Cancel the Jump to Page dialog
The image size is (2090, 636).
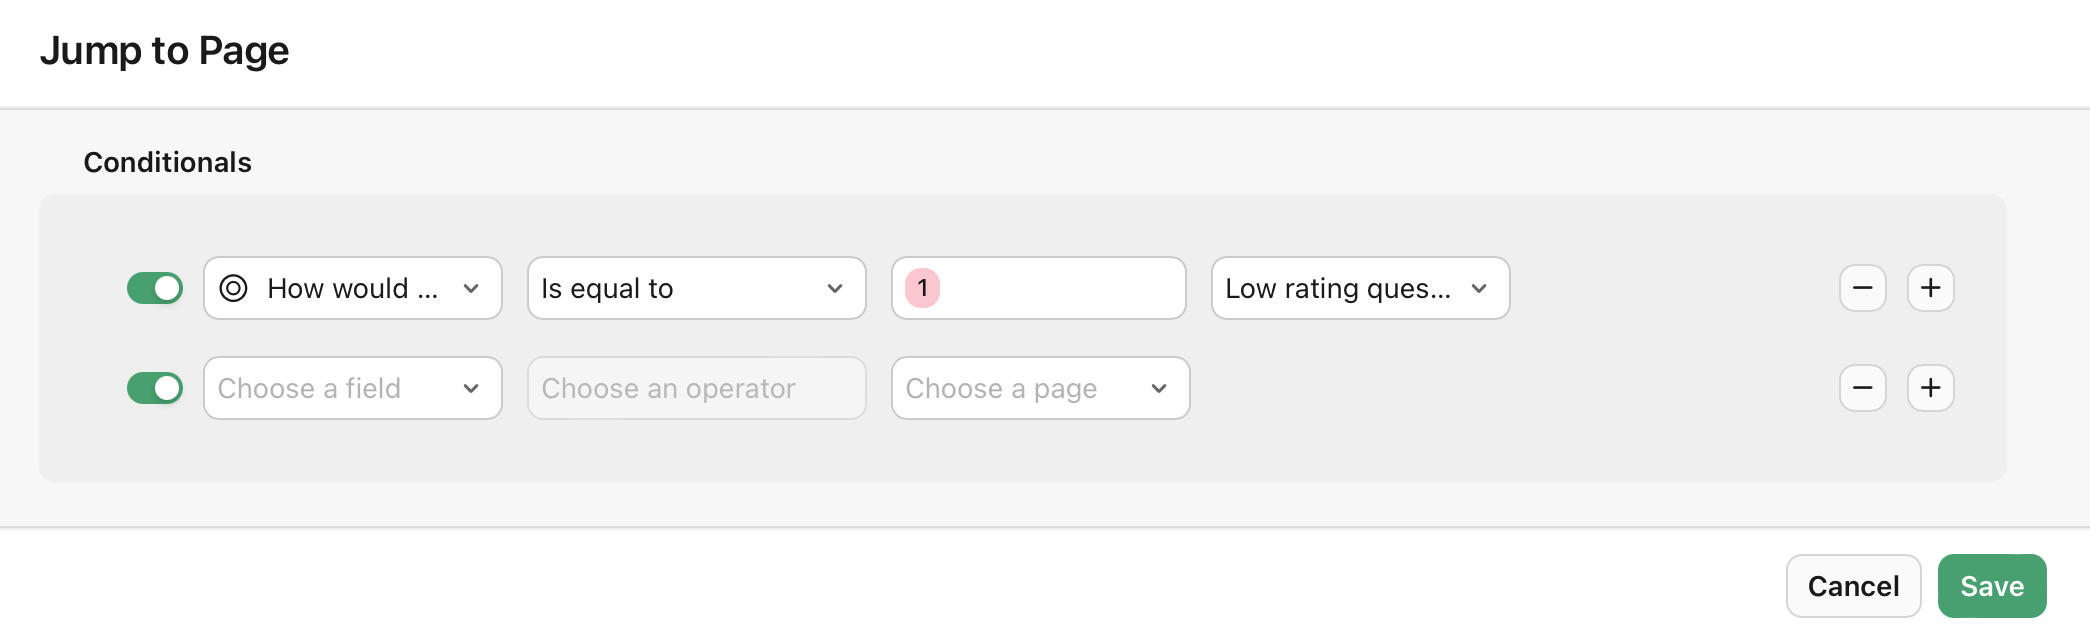[1853, 585]
